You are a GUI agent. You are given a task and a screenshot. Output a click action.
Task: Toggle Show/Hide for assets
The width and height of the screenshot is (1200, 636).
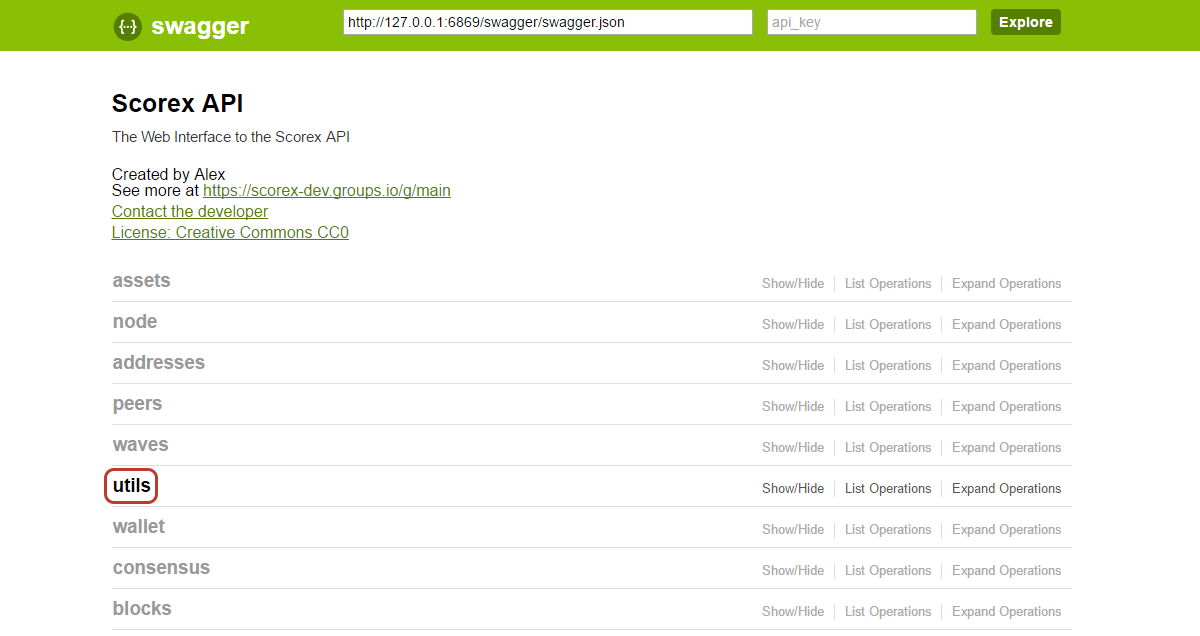pyautogui.click(x=793, y=283)
